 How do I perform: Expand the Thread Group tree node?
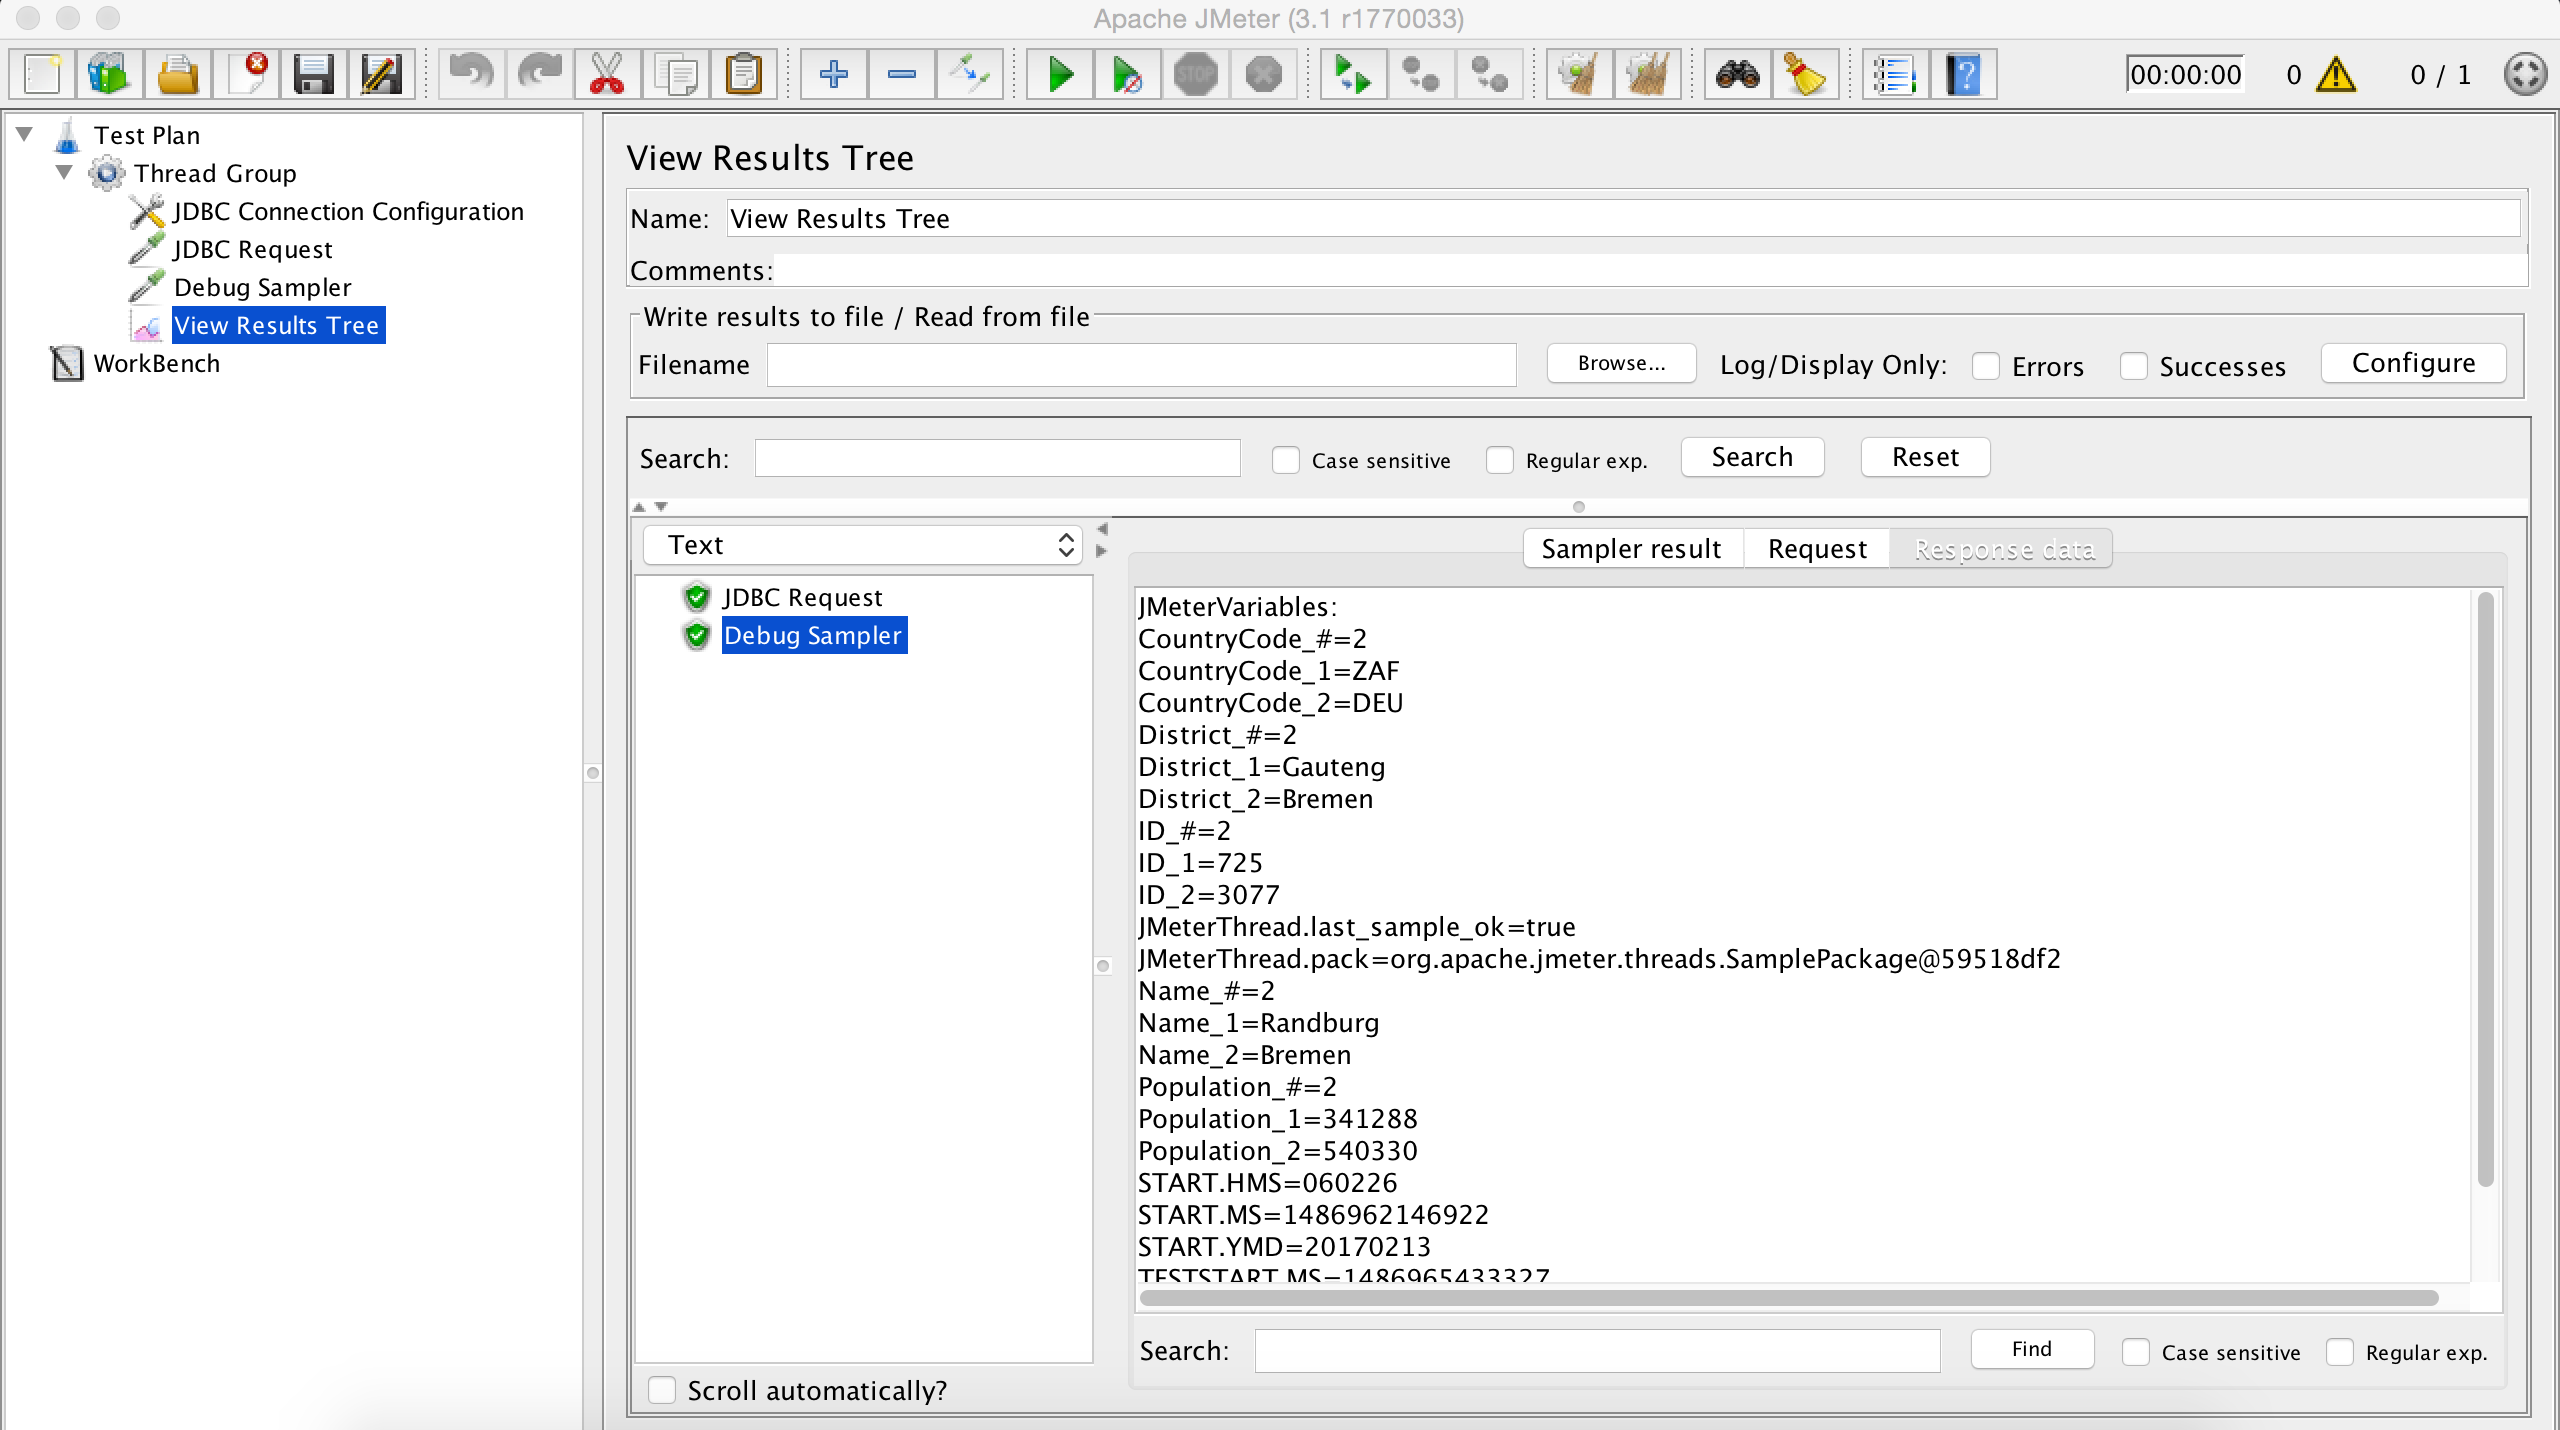(x=65, y=172)
